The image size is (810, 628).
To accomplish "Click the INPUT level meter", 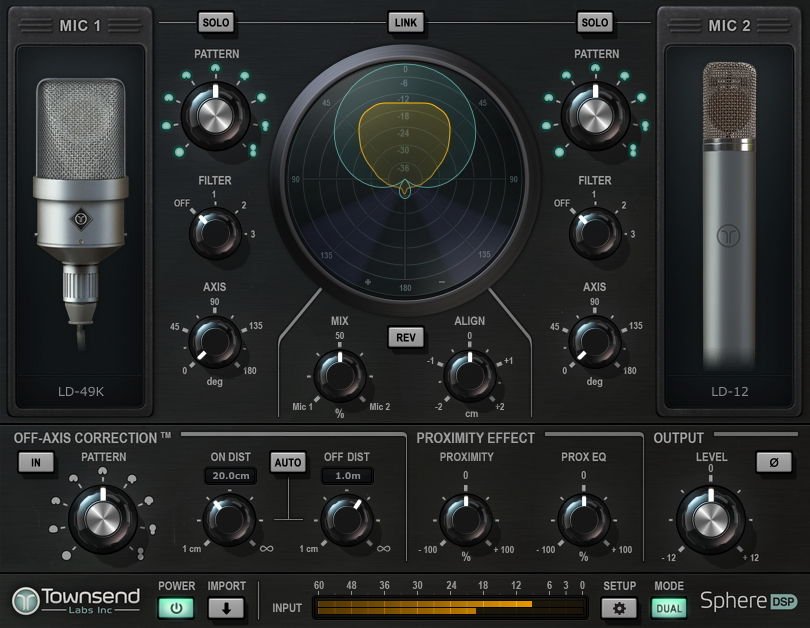I will tap(450, 607).
